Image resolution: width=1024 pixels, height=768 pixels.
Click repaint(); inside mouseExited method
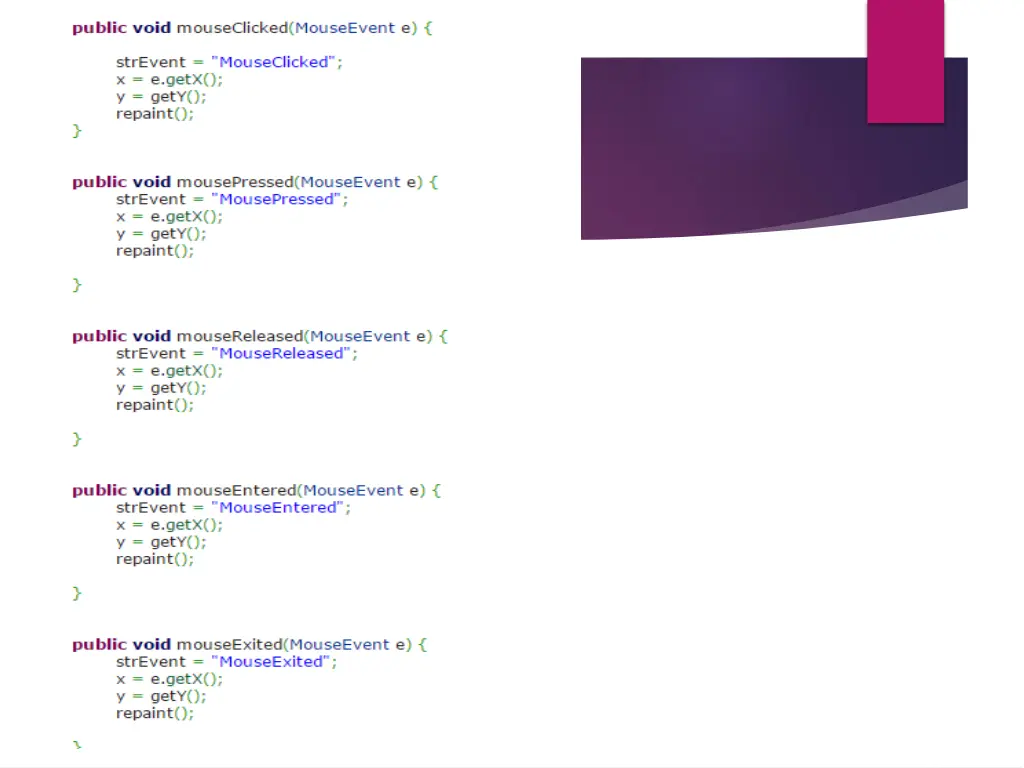(x=155, y=713)
